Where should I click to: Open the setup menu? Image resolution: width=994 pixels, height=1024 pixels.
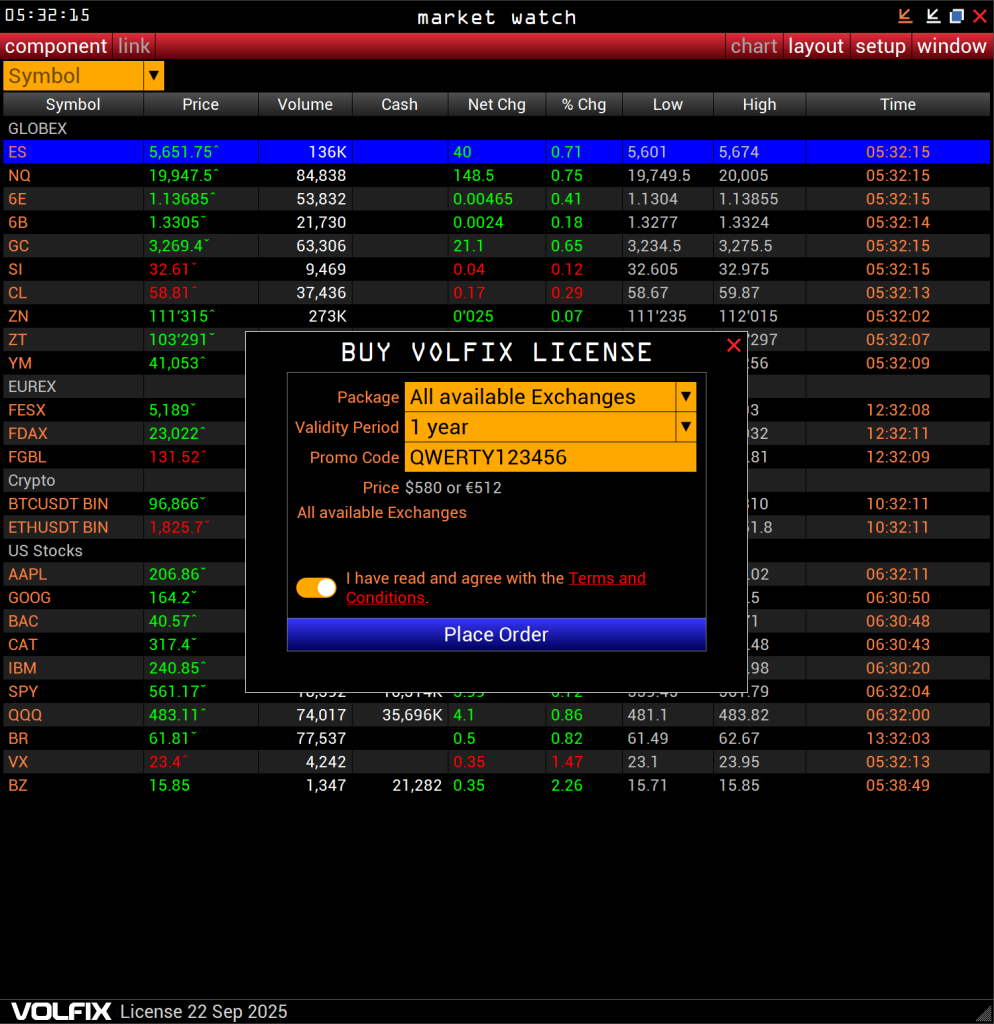[x=880, y=46]
